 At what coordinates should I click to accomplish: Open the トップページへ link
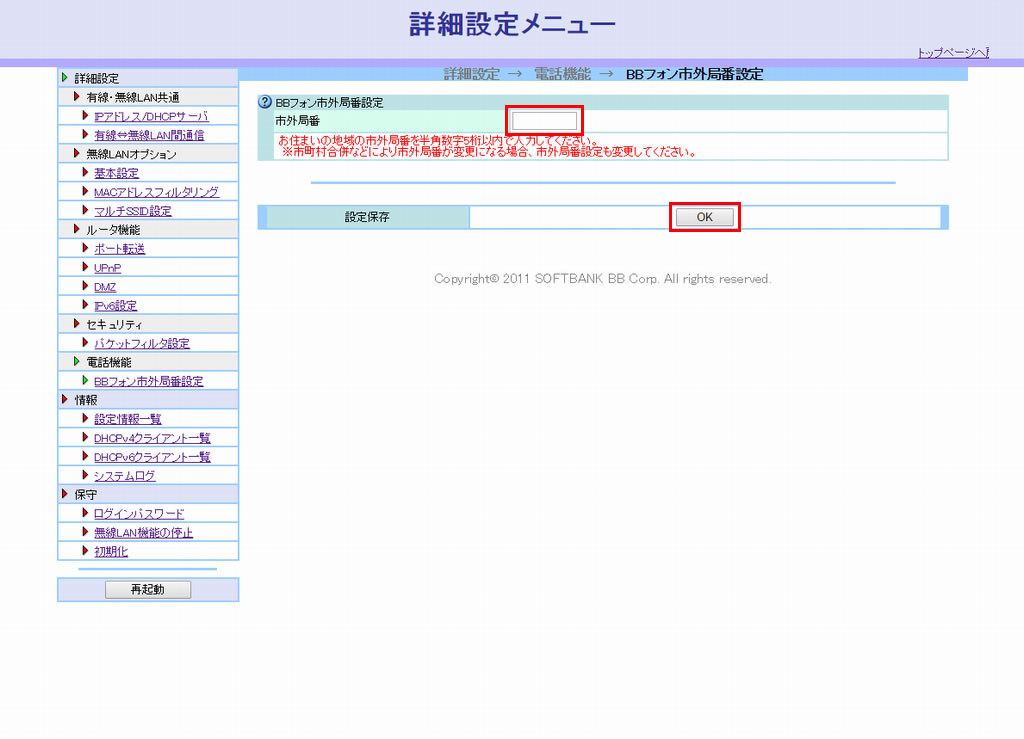click(952, 53)
